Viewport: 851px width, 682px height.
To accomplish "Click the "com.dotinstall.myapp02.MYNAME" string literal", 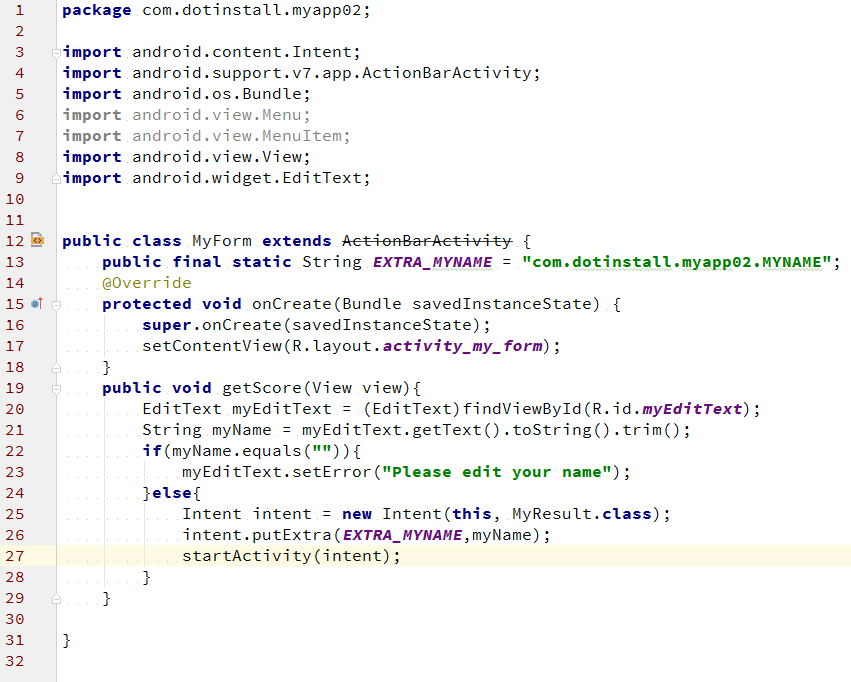I will tap(677, 262).
